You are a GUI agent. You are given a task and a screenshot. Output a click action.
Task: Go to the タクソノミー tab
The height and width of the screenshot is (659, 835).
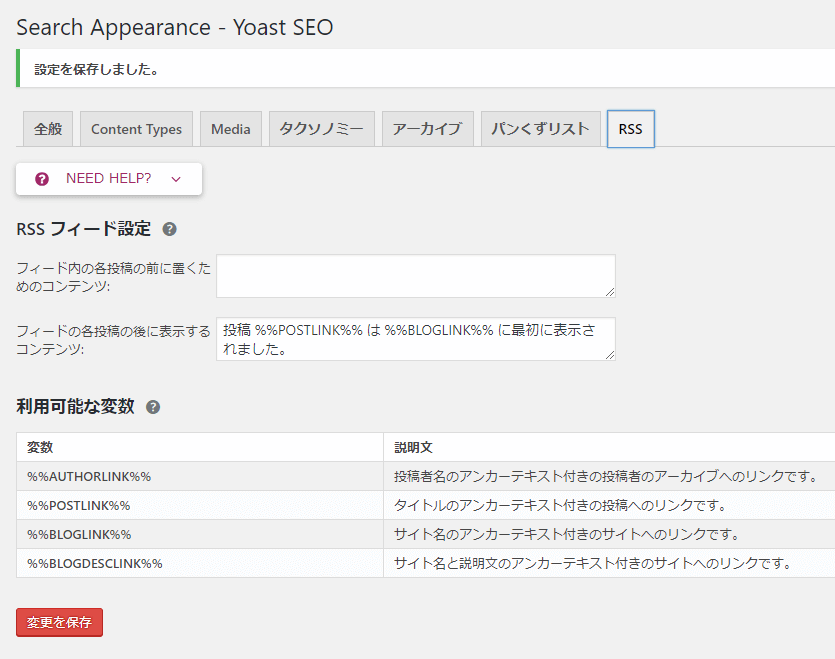(x=322, y=129)
